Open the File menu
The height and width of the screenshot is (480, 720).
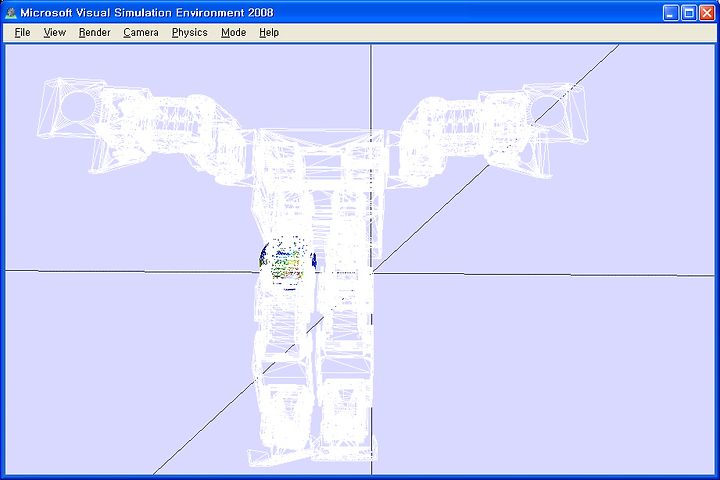point(22,33)
